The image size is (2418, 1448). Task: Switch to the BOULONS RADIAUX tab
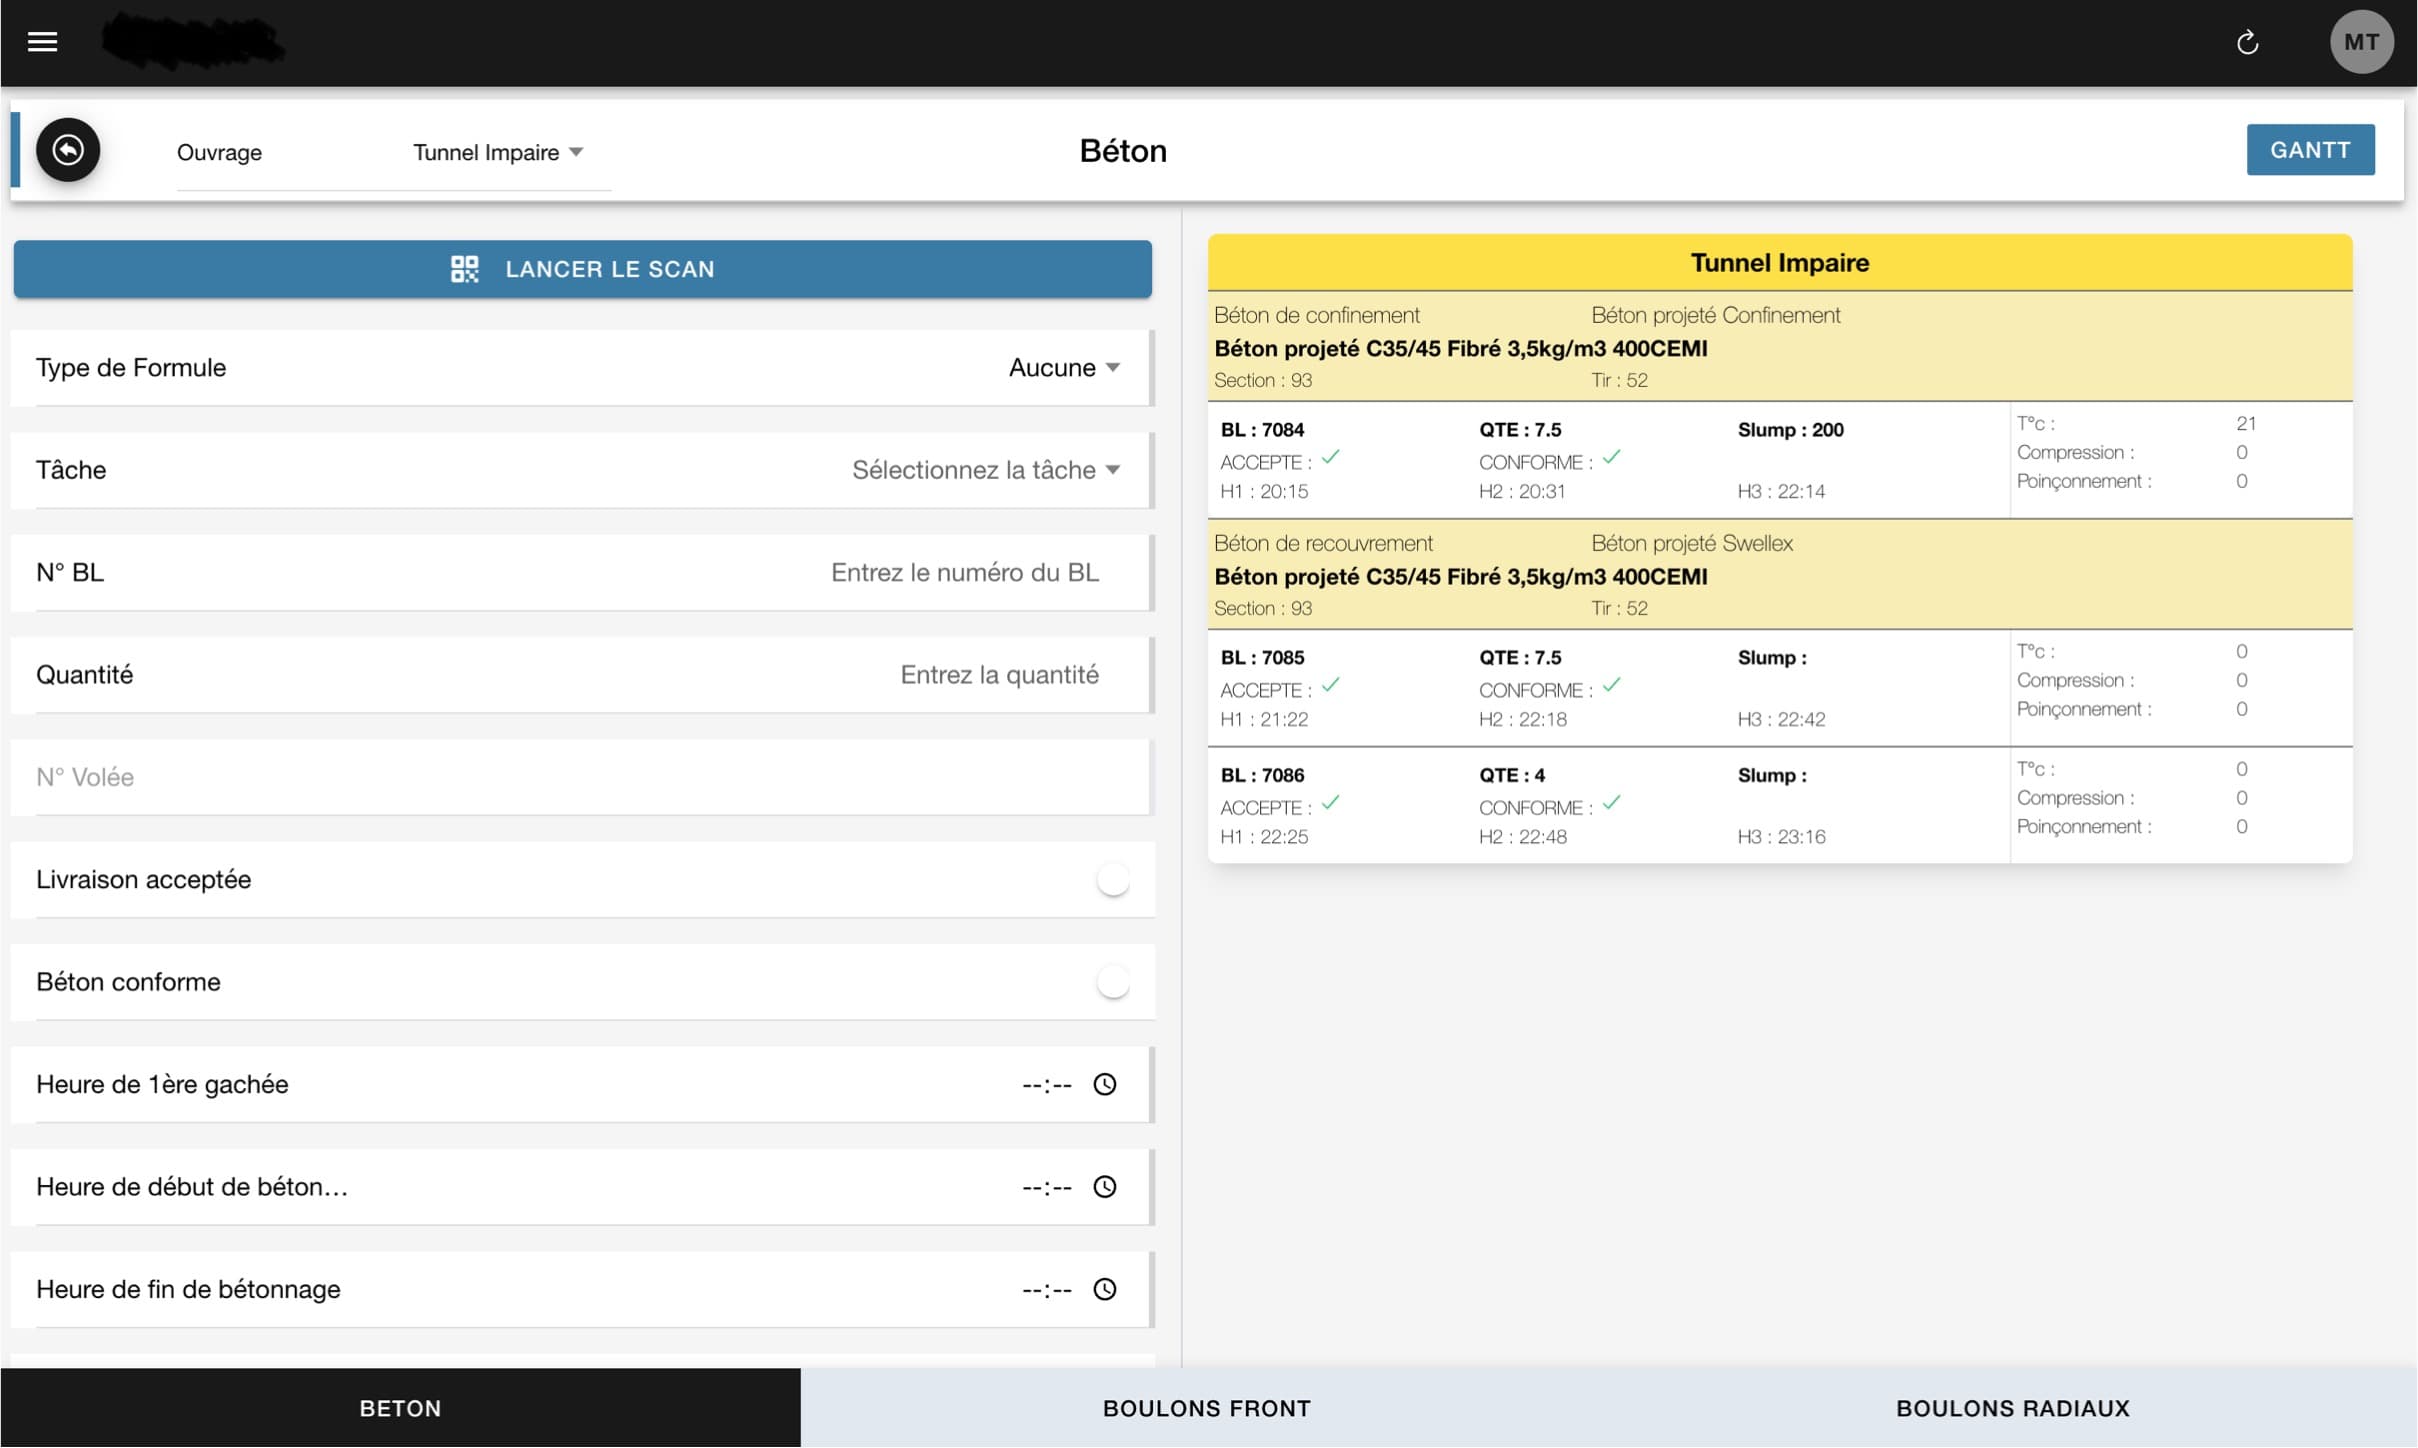pos(2012,1408)
